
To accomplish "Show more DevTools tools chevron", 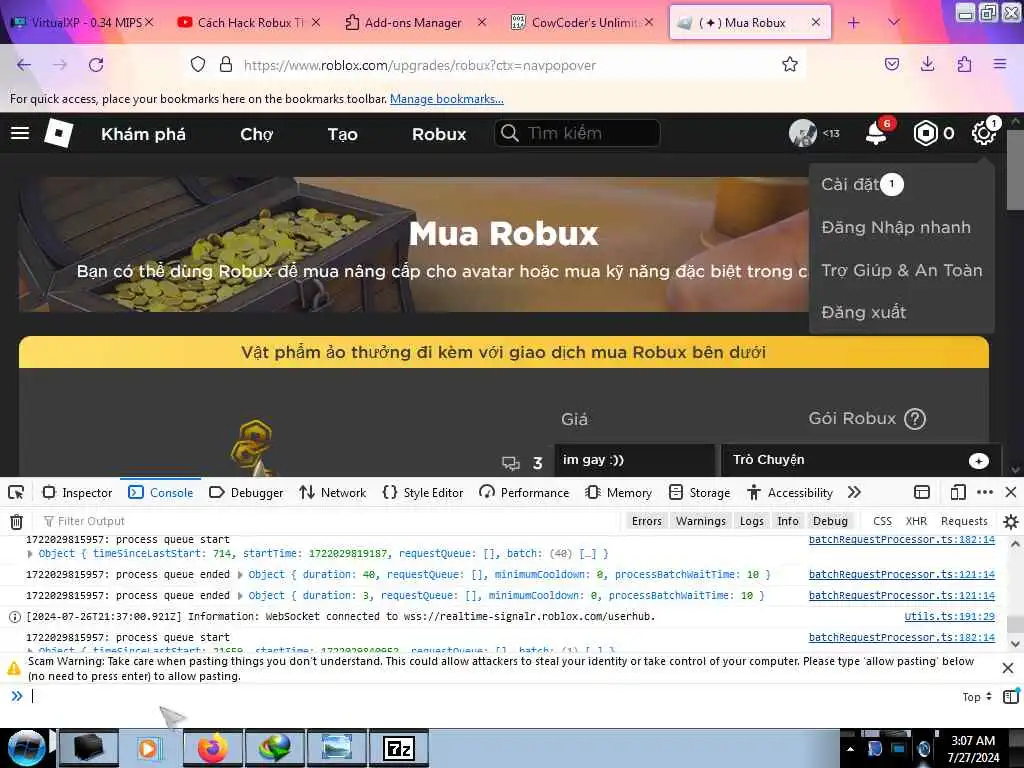I will [854, 492].
